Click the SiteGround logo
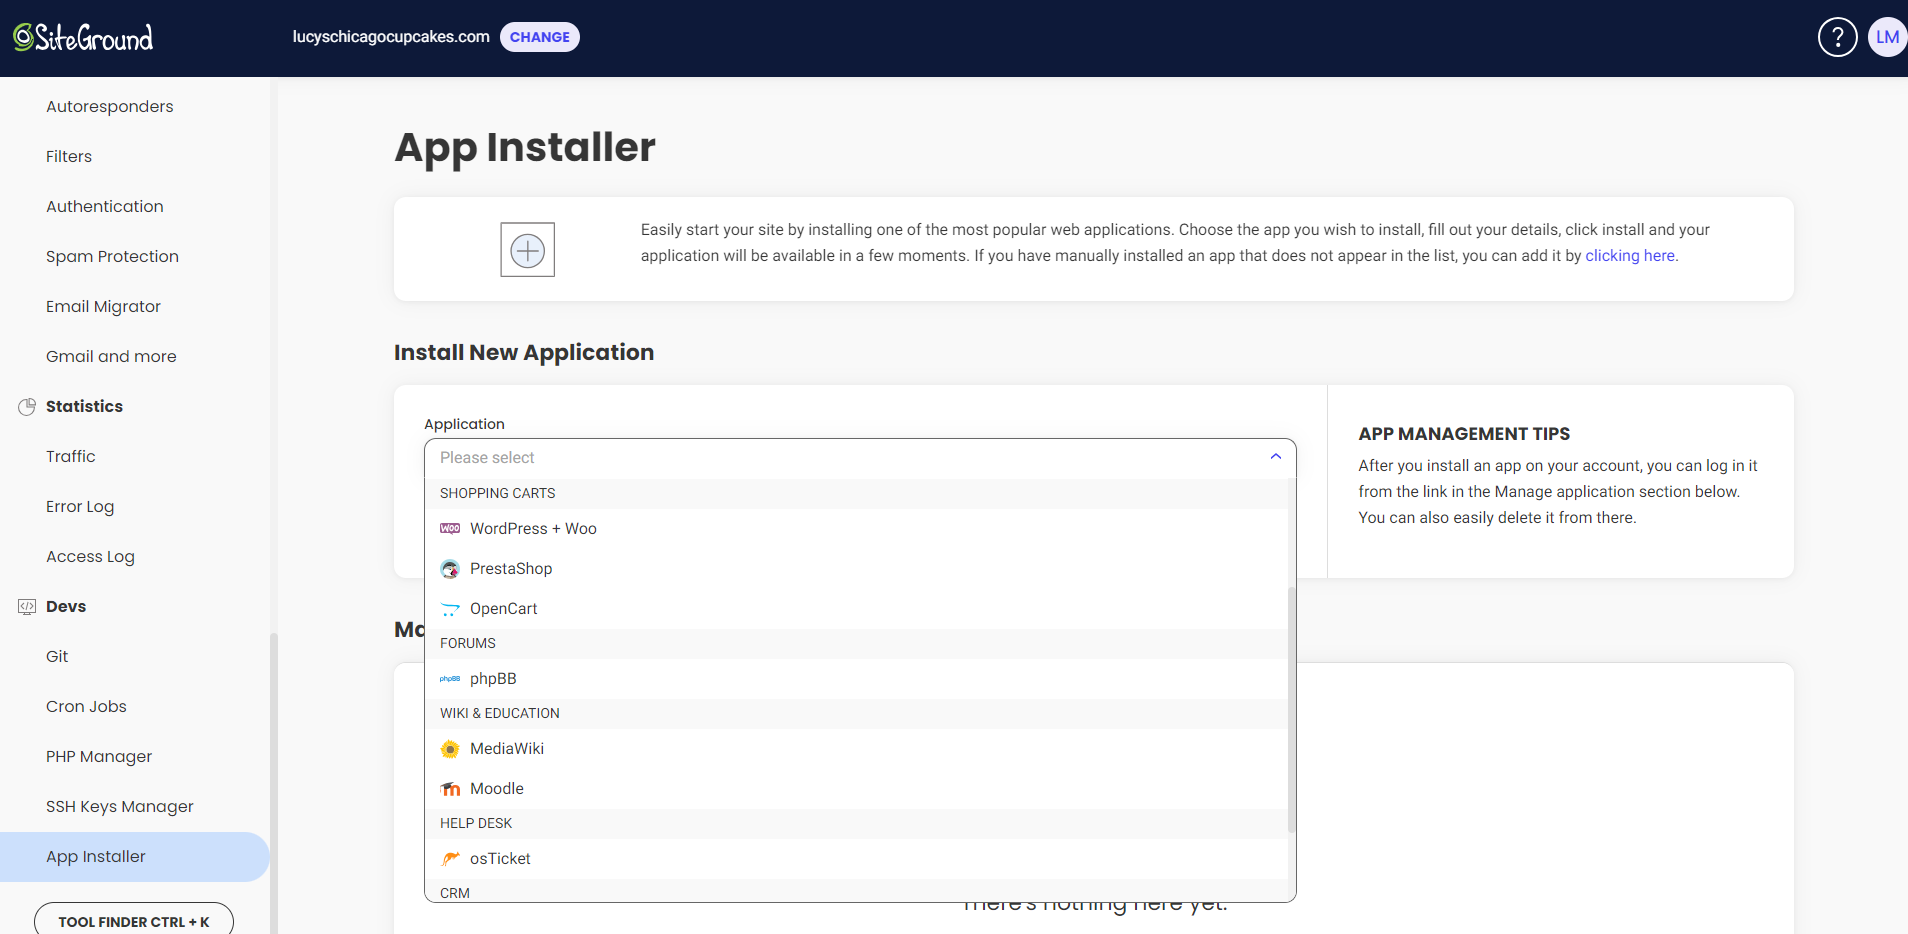The height and width of the screenshot is (934, 1908). coord(84,36)
